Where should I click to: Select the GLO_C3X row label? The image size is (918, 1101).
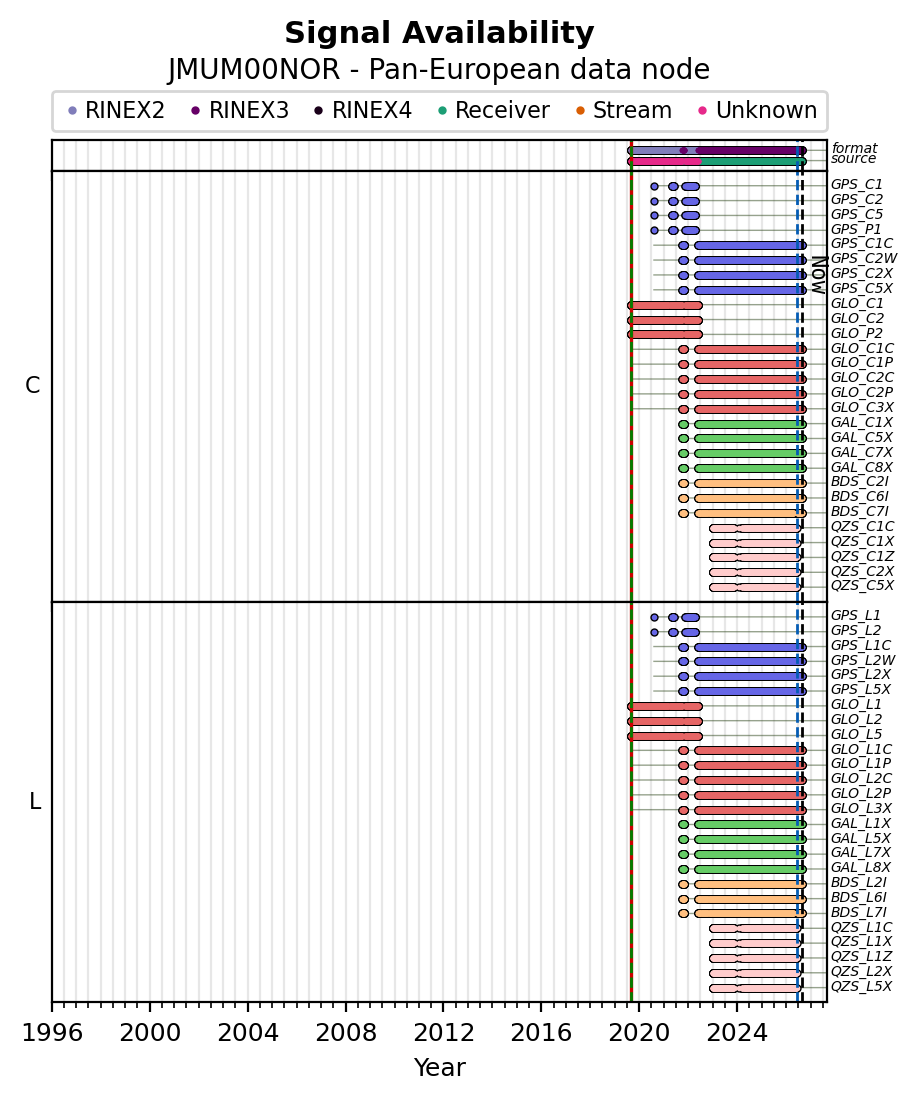click(x=863, y=407)
